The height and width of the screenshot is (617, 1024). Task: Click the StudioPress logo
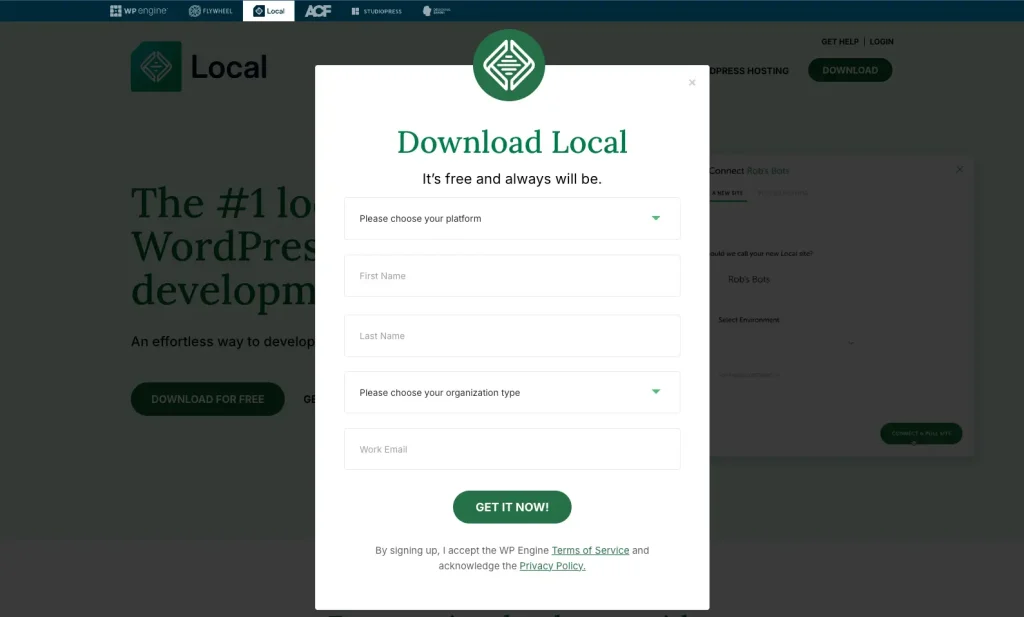376,11
